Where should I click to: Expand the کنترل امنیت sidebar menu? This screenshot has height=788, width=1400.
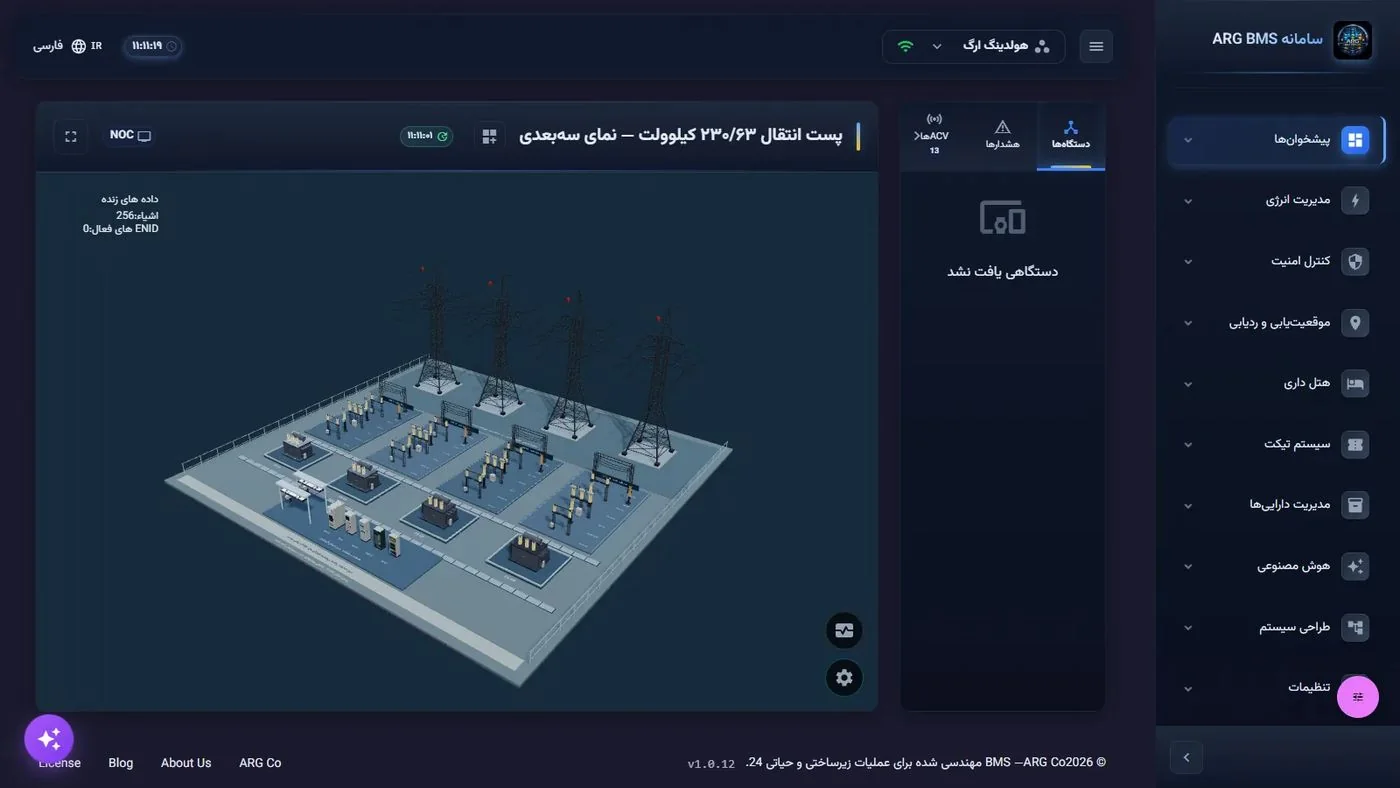pos(1277,261)
